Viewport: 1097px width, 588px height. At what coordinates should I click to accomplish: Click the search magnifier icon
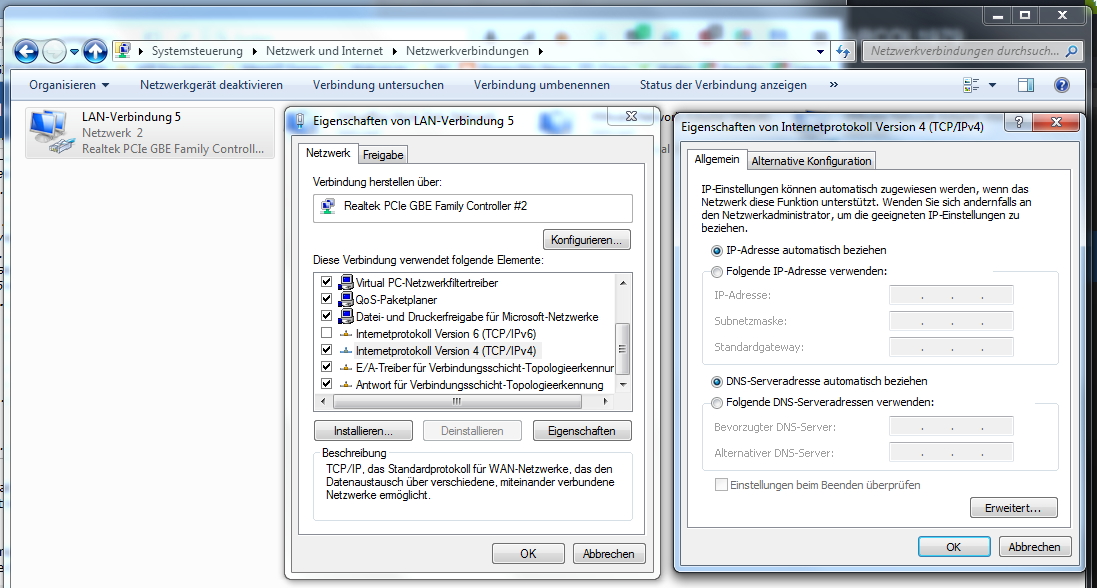pos(1071,51)
